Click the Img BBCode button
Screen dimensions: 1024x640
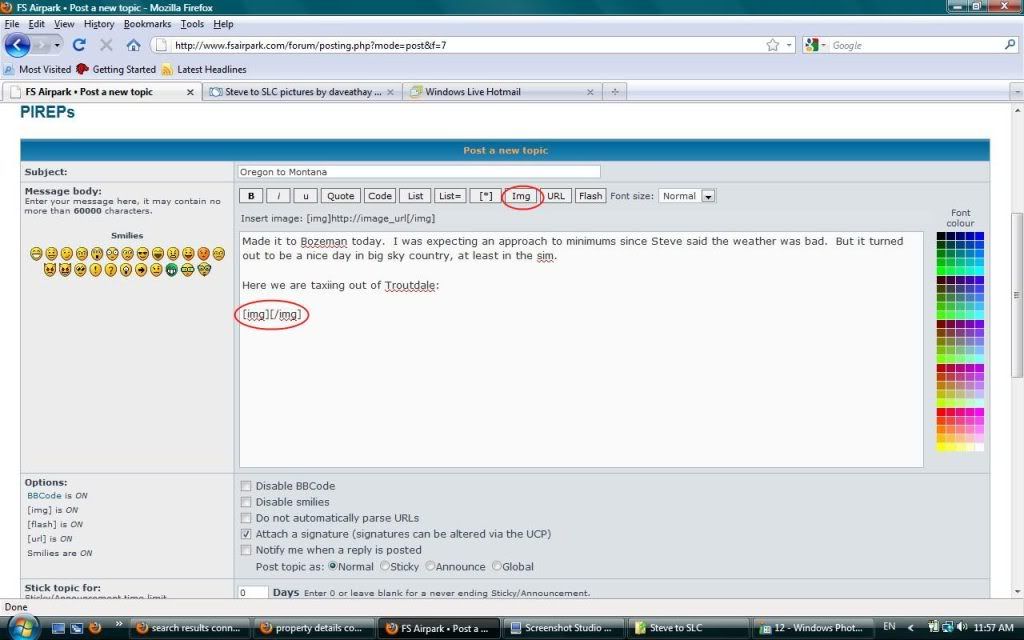coord(520,196)
